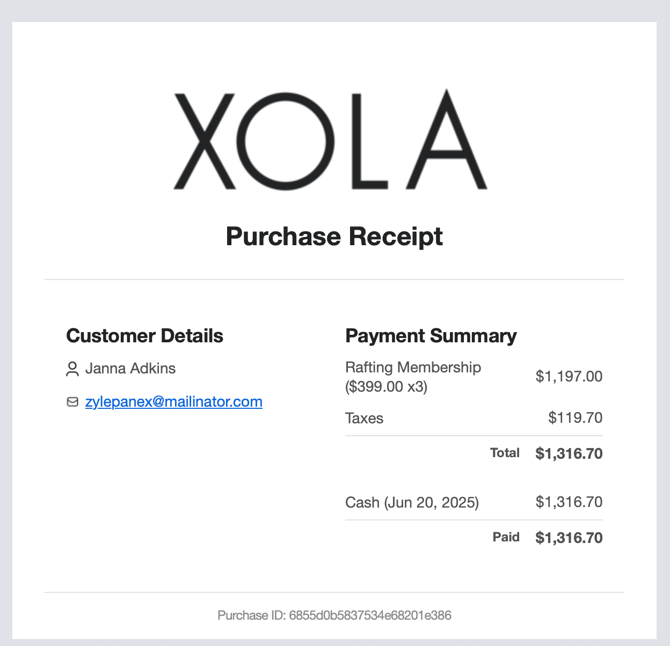Click the Cash (Jun 20, 2025) payment entry
This screenshot has width=670, height=646.
pos(412,502)
